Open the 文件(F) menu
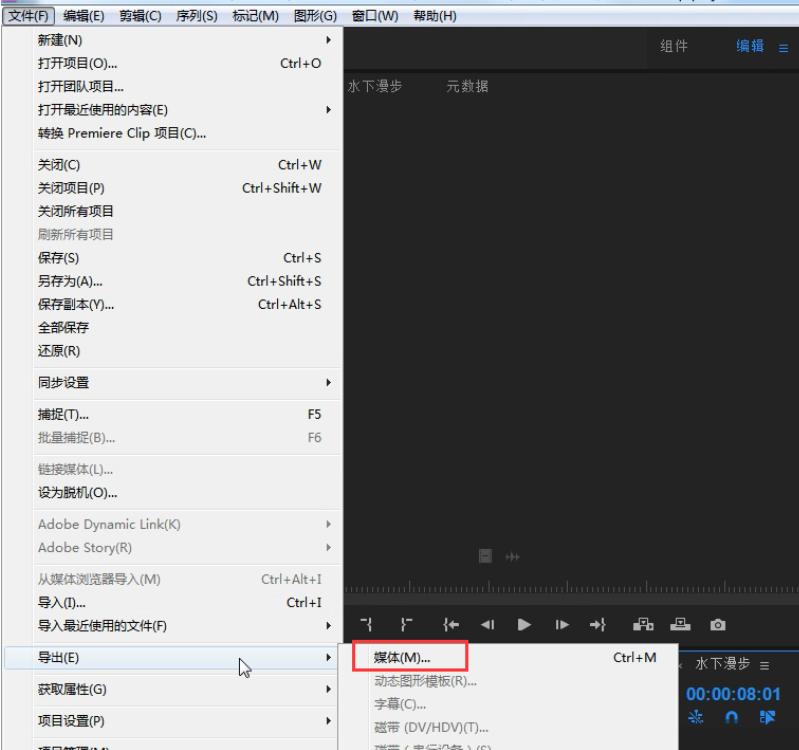Screen dimensions: 799x750 tap(29, 16)
